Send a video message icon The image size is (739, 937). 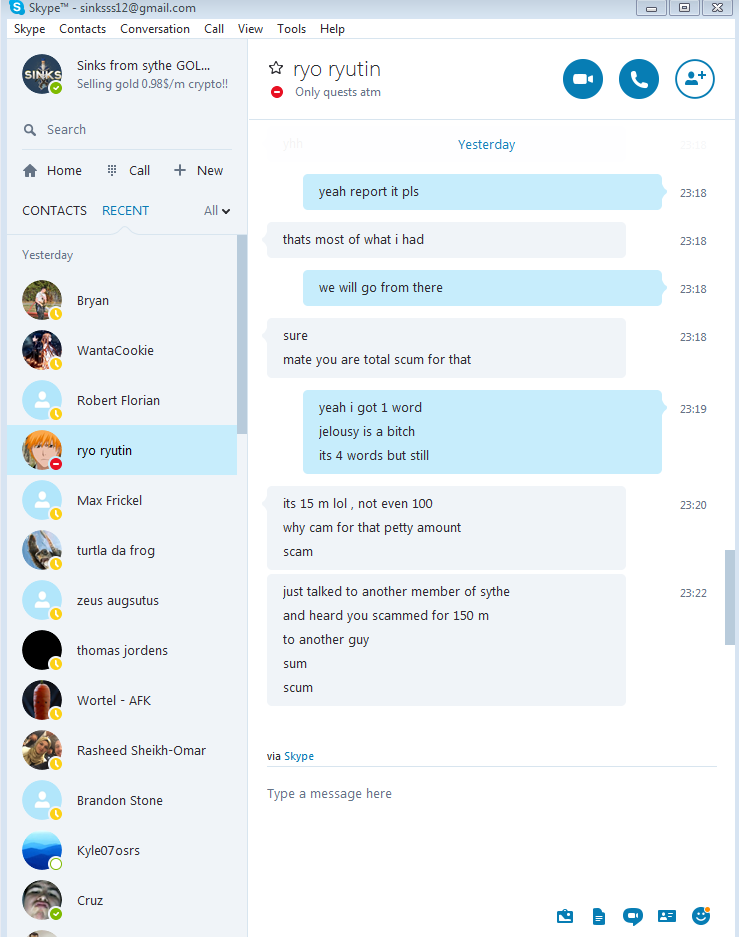coord(633,916)
